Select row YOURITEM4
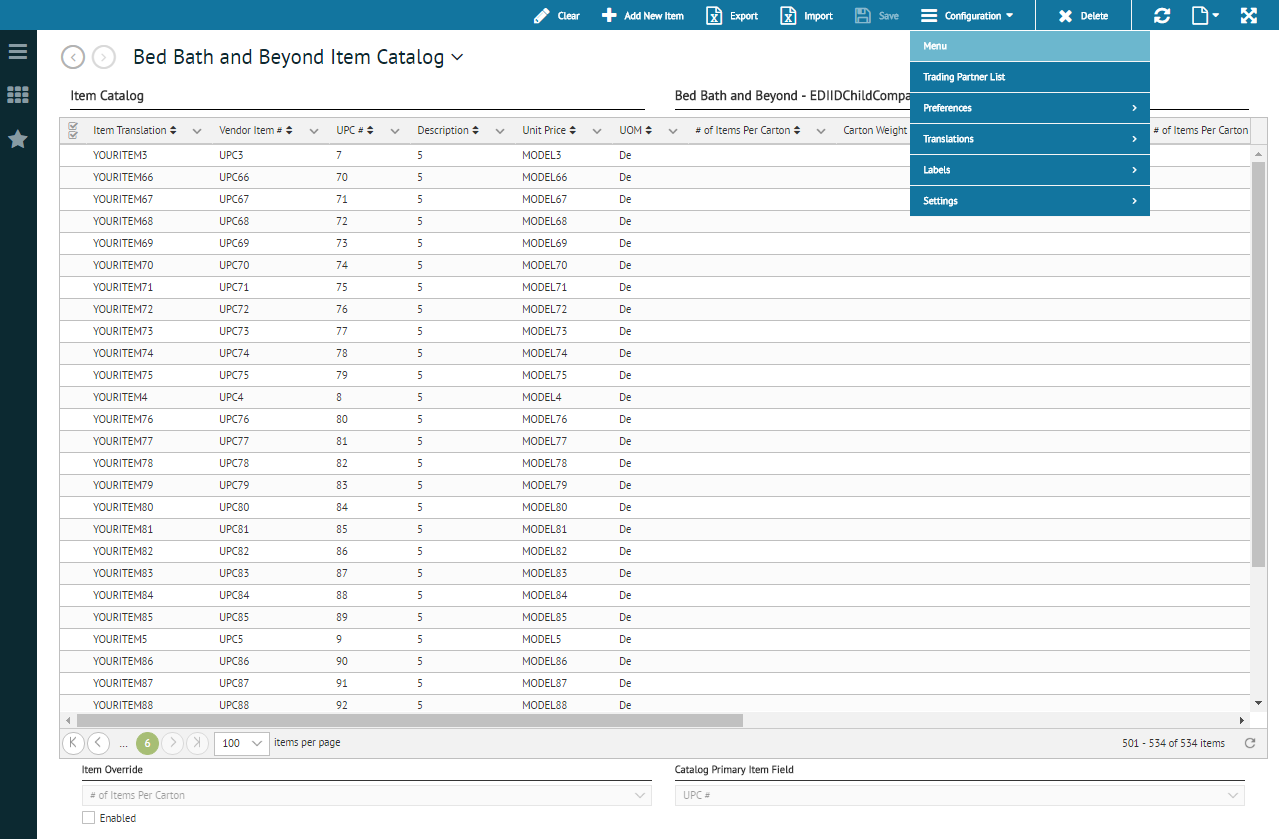 click(655, 397)
